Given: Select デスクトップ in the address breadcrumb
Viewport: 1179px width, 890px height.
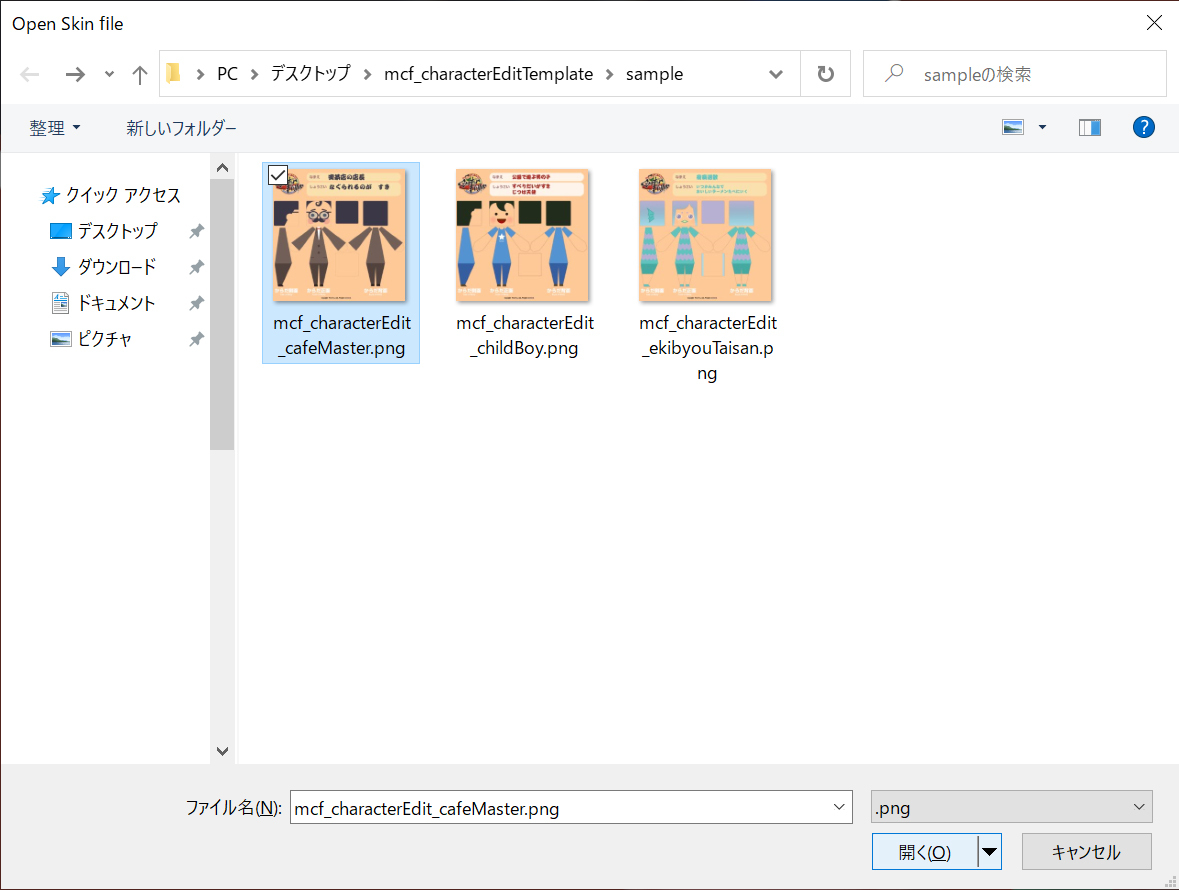Looking at the screenshot, I should [311, 74].
